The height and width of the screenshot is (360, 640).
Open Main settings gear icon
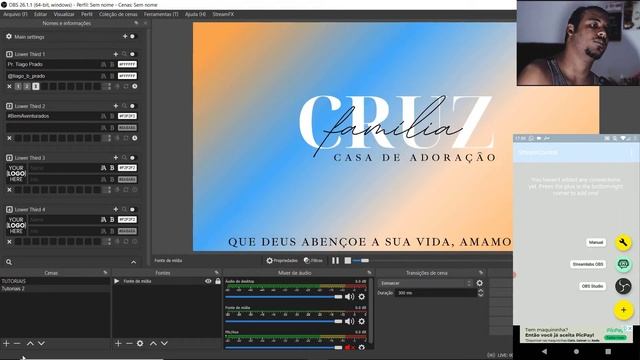click(9, 36)
